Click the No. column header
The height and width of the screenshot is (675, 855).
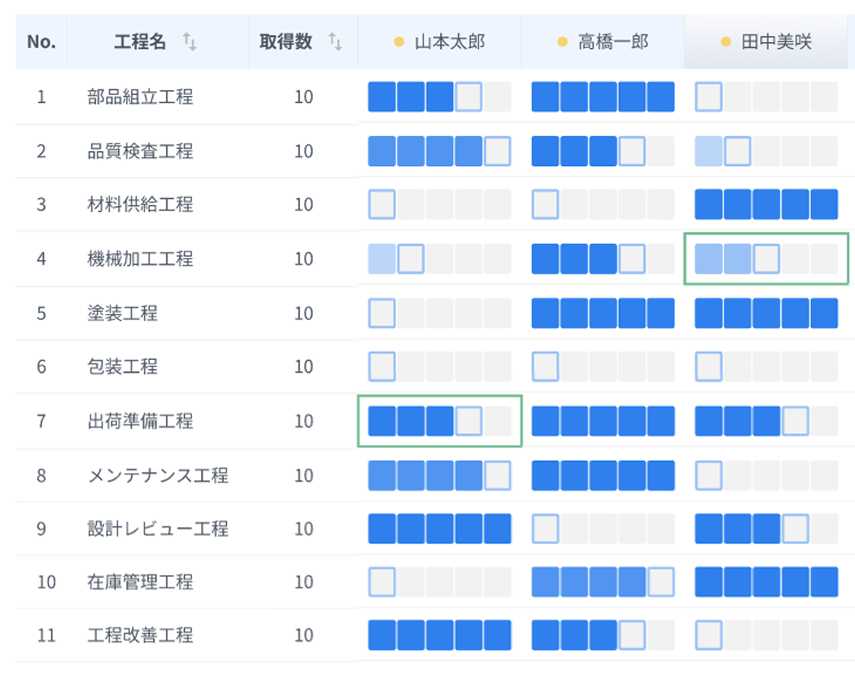[x=41, y=42]
